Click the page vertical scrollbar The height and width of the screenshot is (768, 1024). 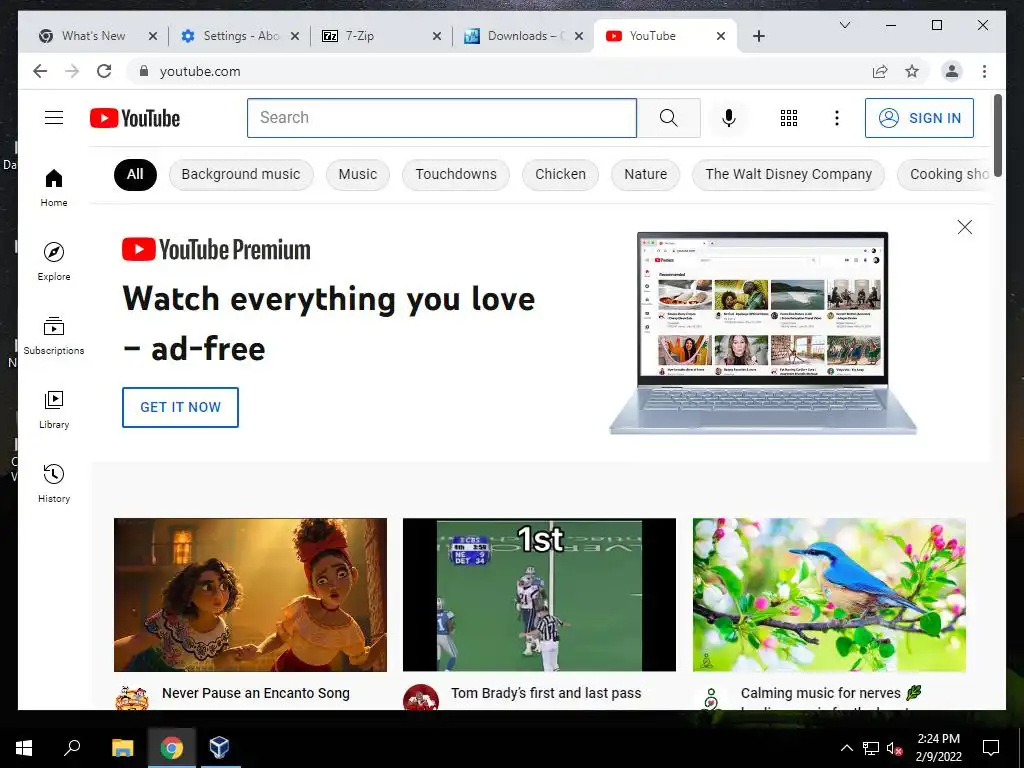997,134
